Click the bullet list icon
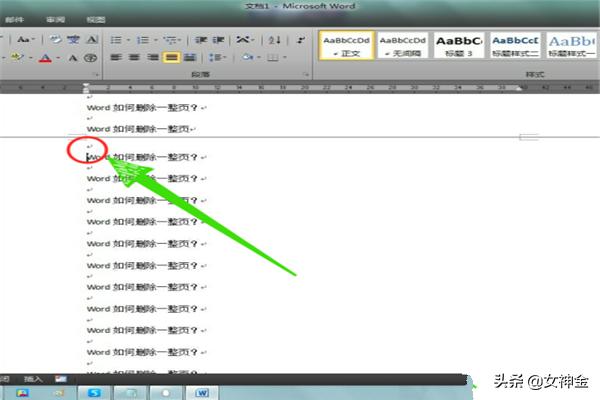The image size is (600, 400). pyautogui.click(x=116, y=39)
